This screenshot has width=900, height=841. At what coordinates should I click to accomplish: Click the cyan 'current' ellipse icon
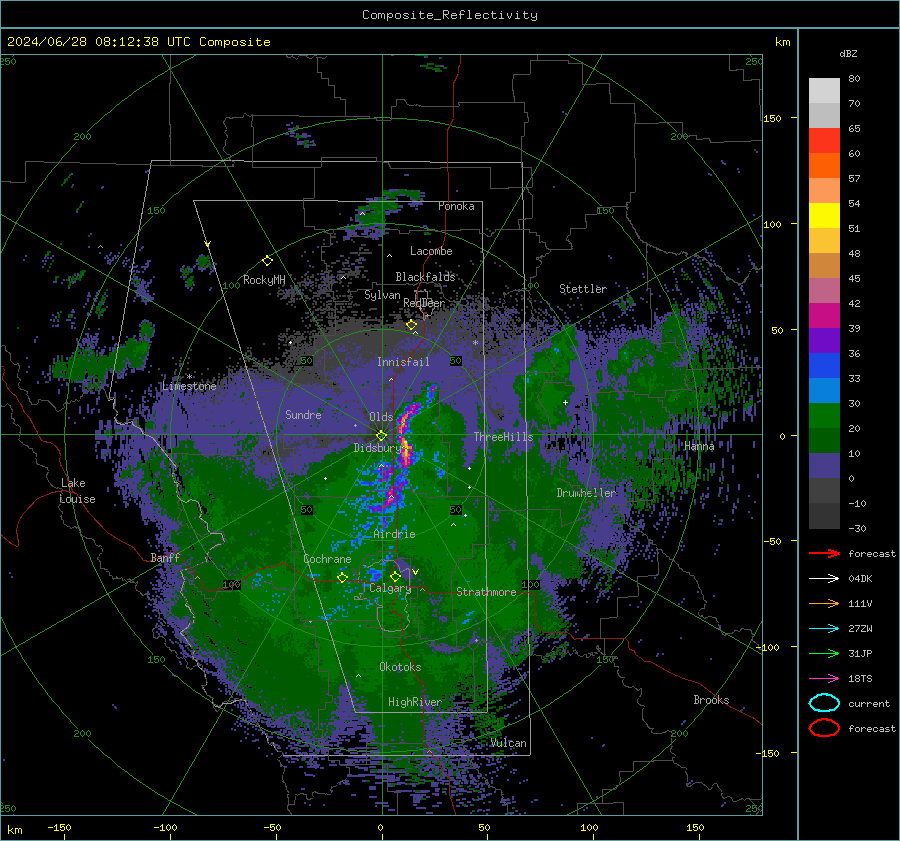tap(824, 703)
